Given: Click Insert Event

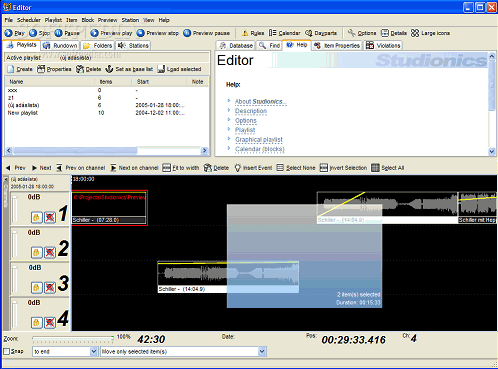Looking at the screenshot, I should coord(253,168).
